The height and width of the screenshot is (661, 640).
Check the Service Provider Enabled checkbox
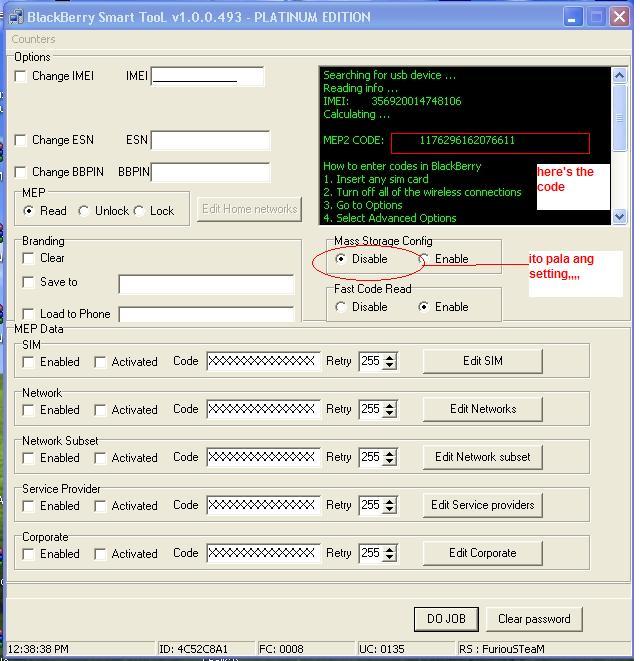[x=28, y=506]
